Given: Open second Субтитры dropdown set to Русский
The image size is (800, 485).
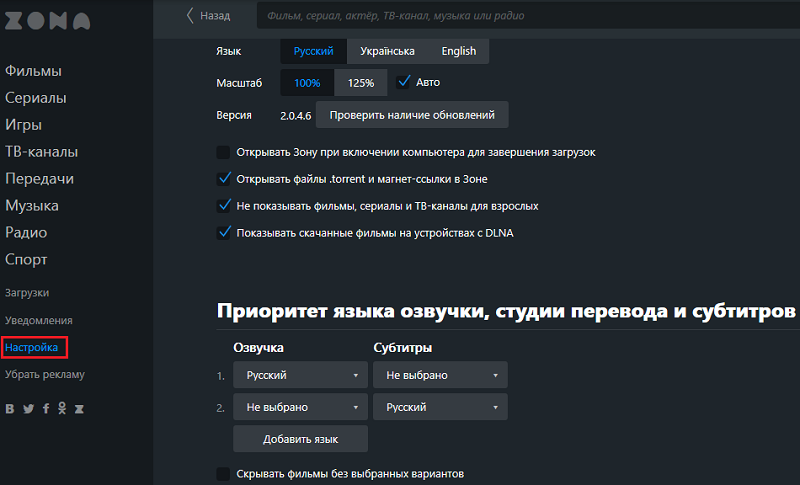Looking at the screenshot, I should [440, 407].
